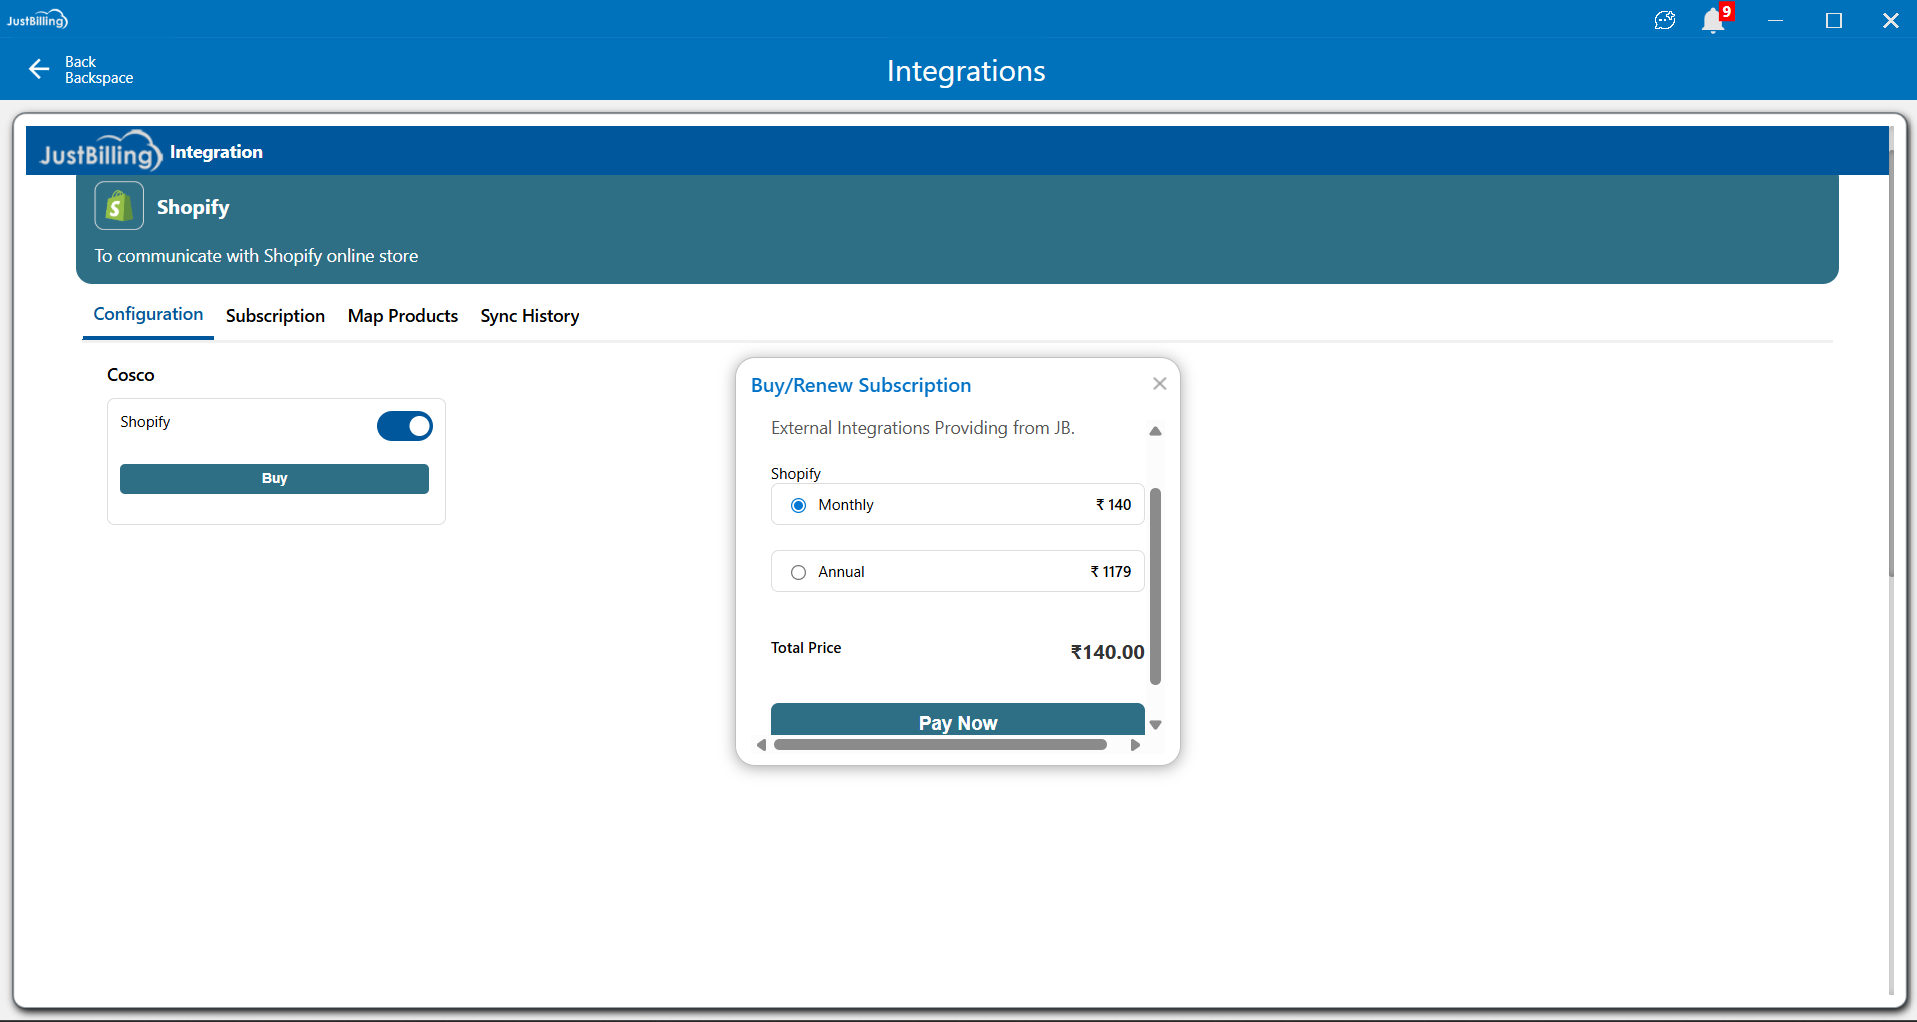The image size is (1917, 1022).
Task: Click the dialog's vertical scrollbar thumb
Action: (x=1155, y=585)
